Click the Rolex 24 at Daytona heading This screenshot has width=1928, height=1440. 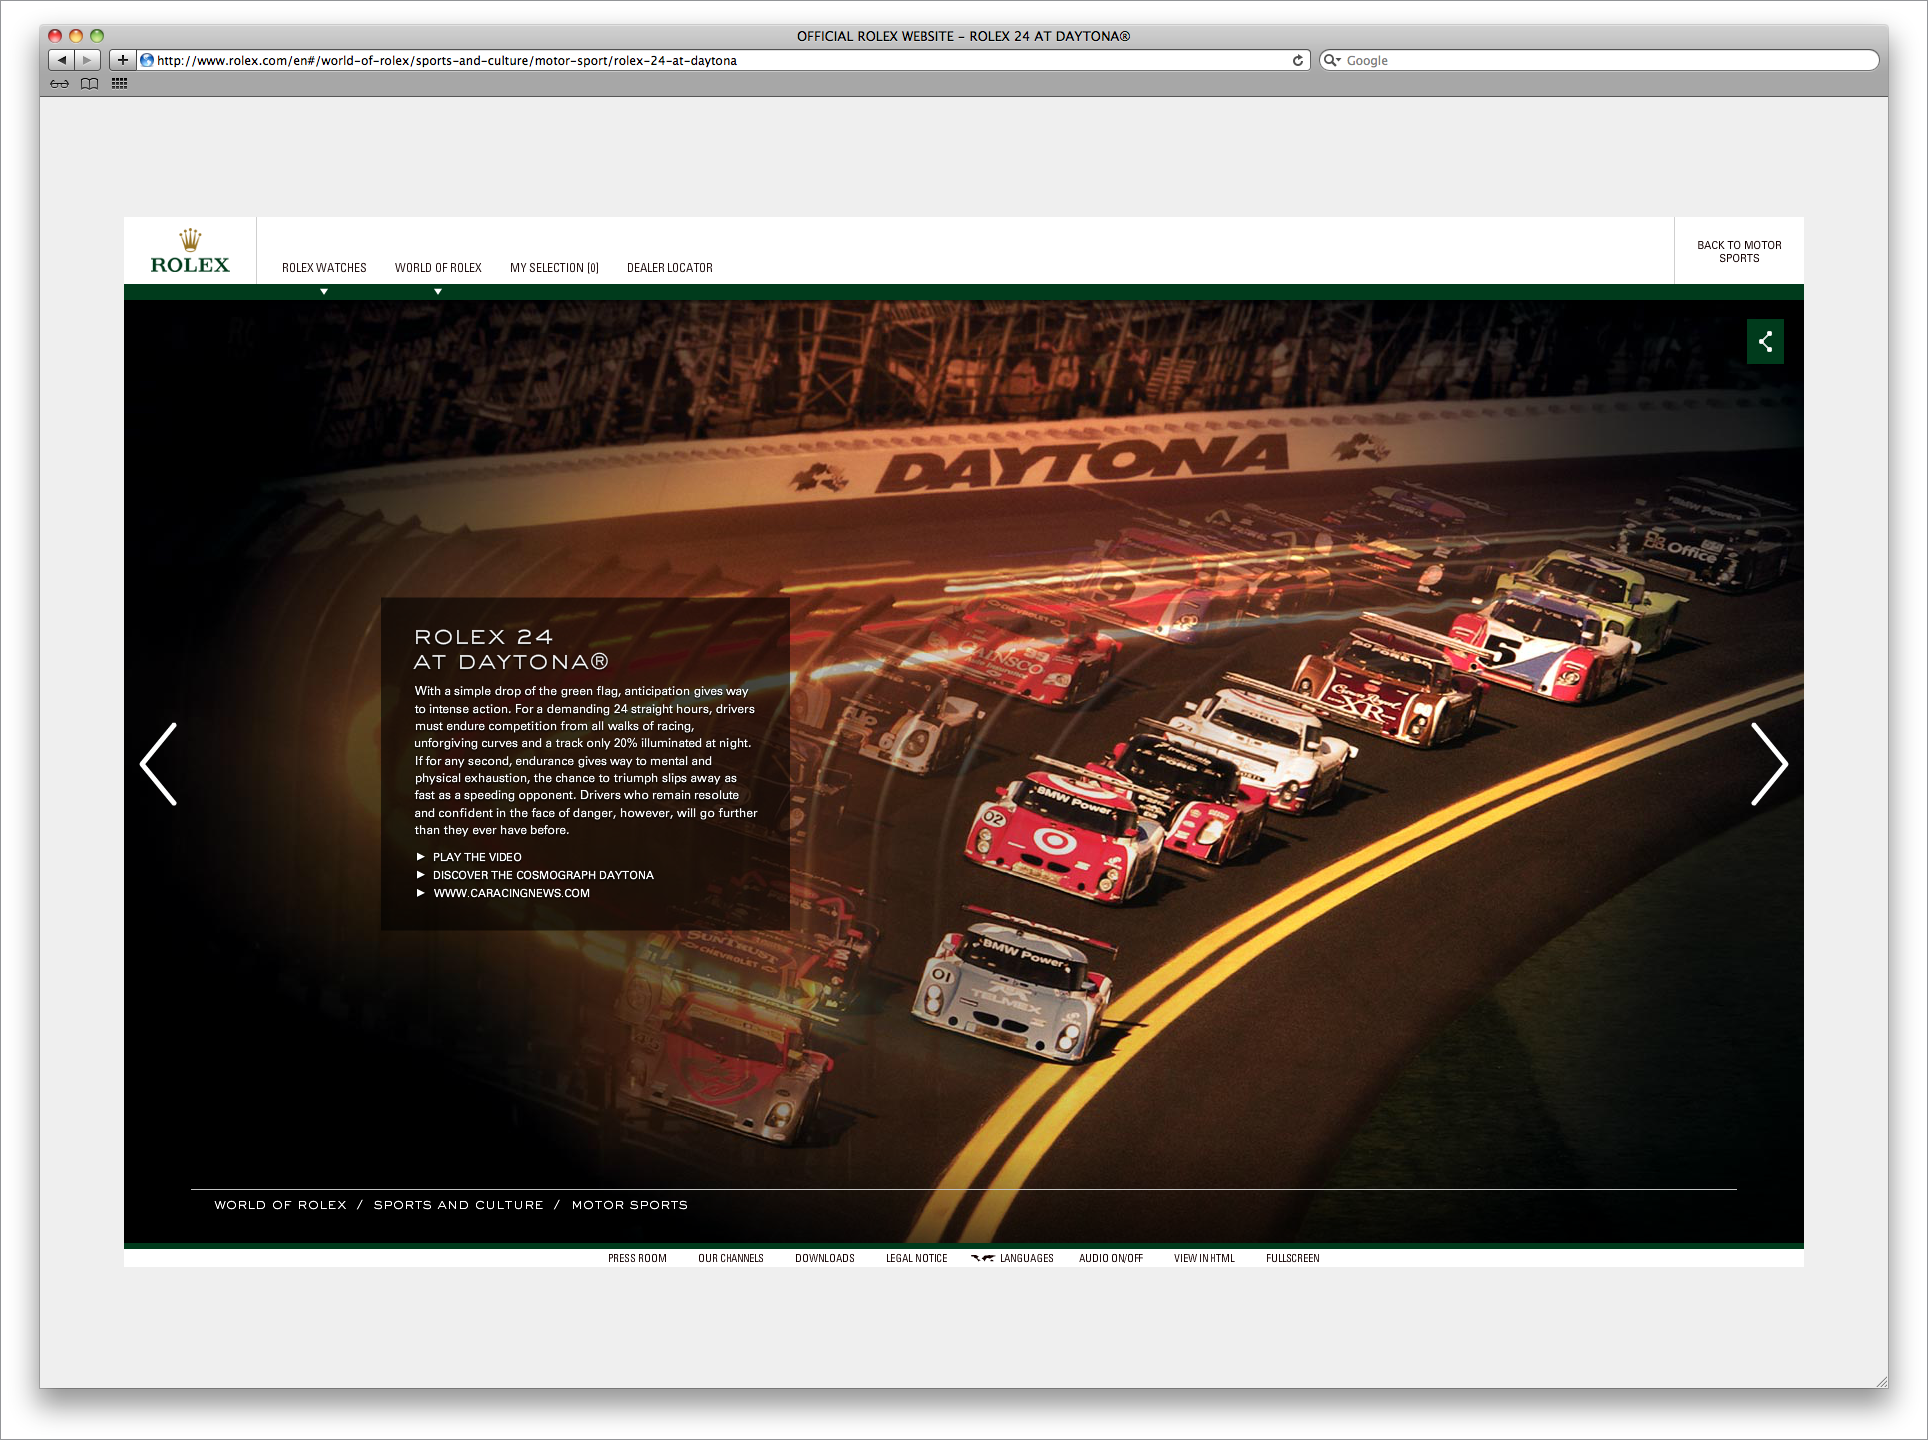[x=511, y=649]
